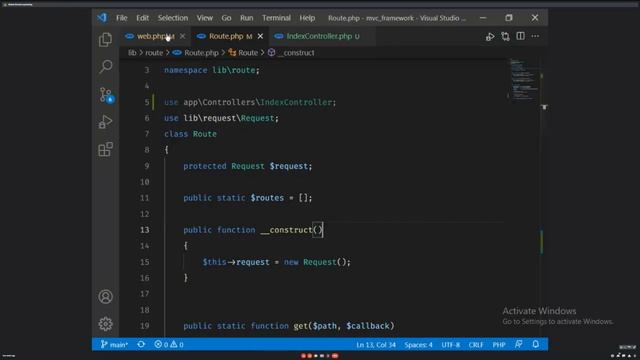Open the Accounts menu icon

pyautogui.click(x=105, y=297)
